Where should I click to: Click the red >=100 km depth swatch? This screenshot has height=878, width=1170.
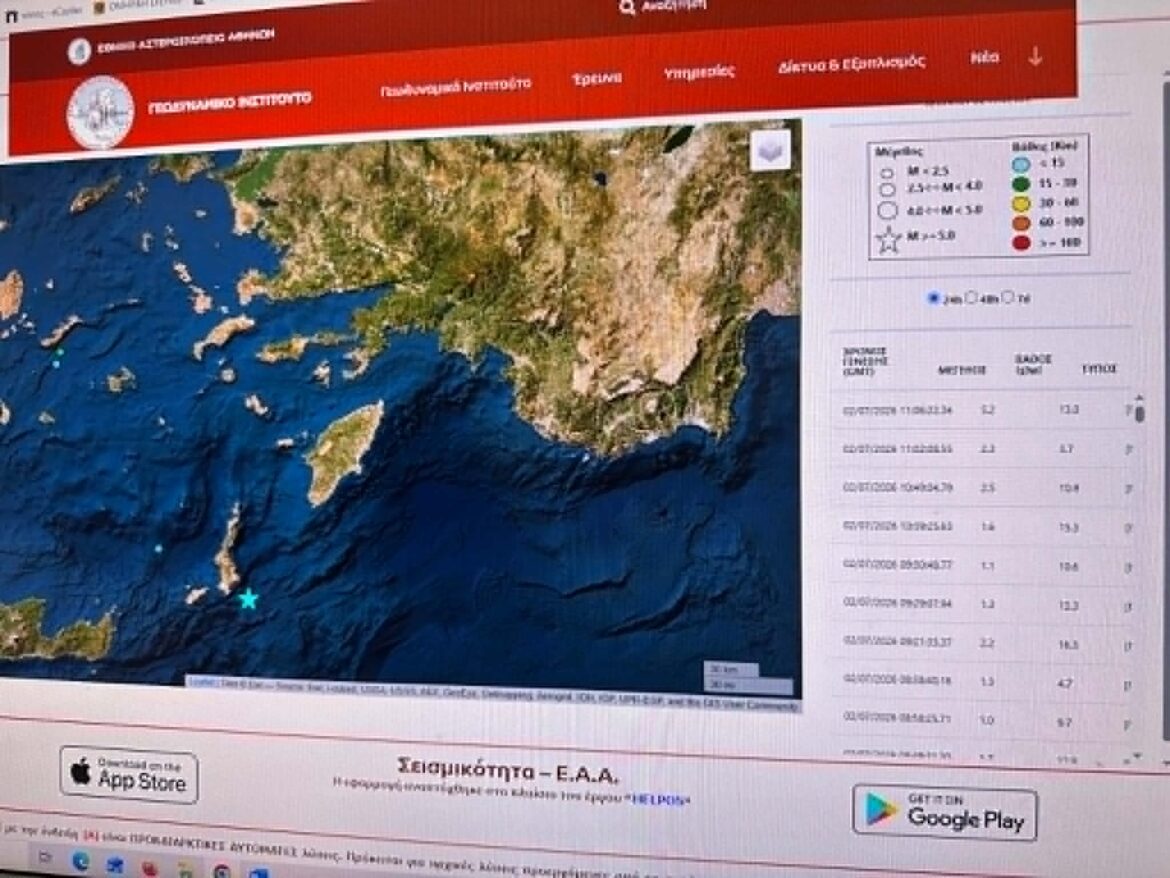1022,242
